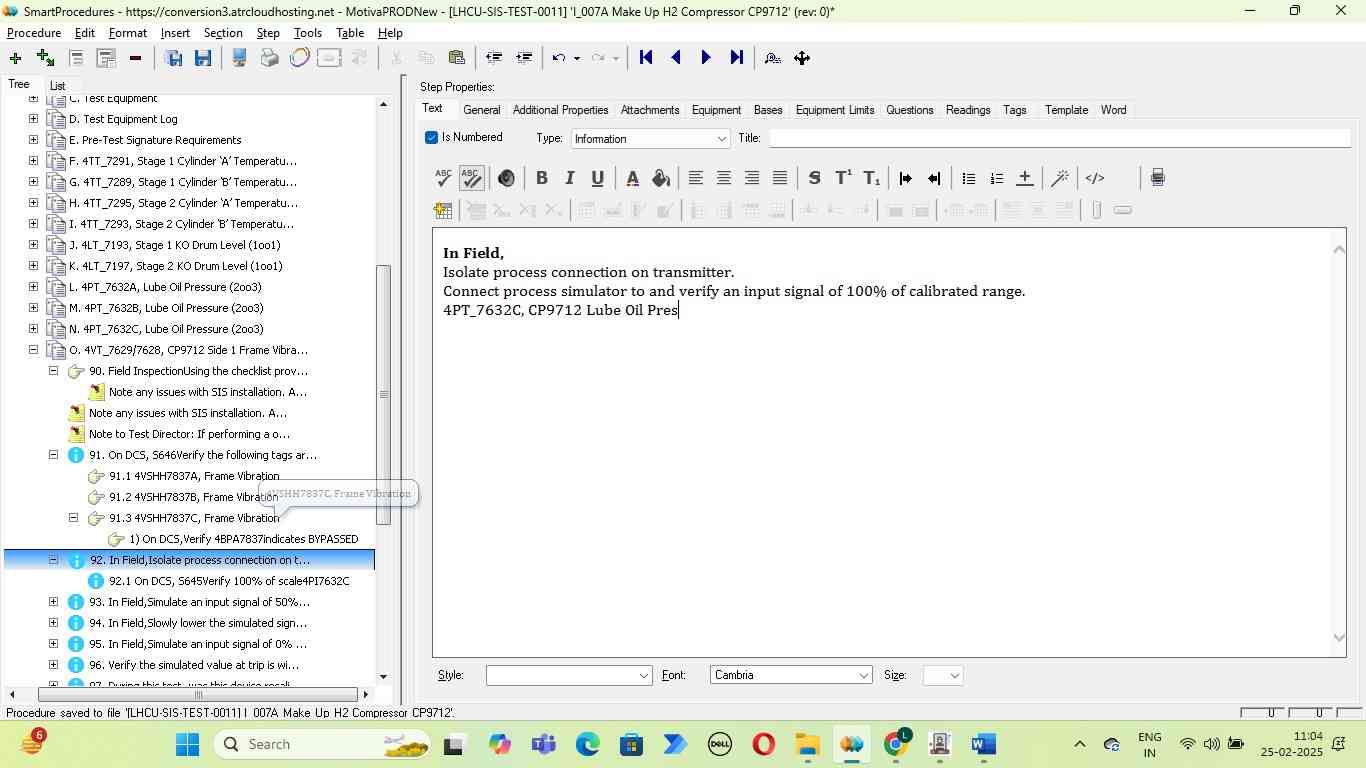
Task: Select step 94 Slowly lower the simulated signal
Action: point(198,623)
